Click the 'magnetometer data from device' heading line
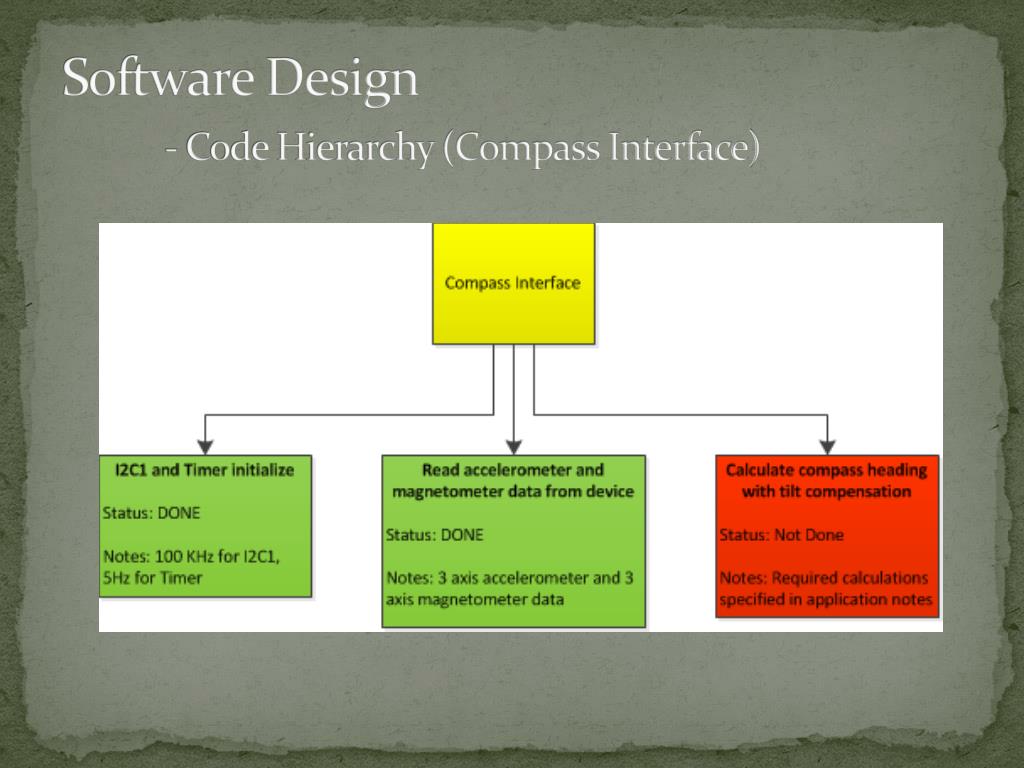This screenshot has width=1024, height=768. (513, 492)
